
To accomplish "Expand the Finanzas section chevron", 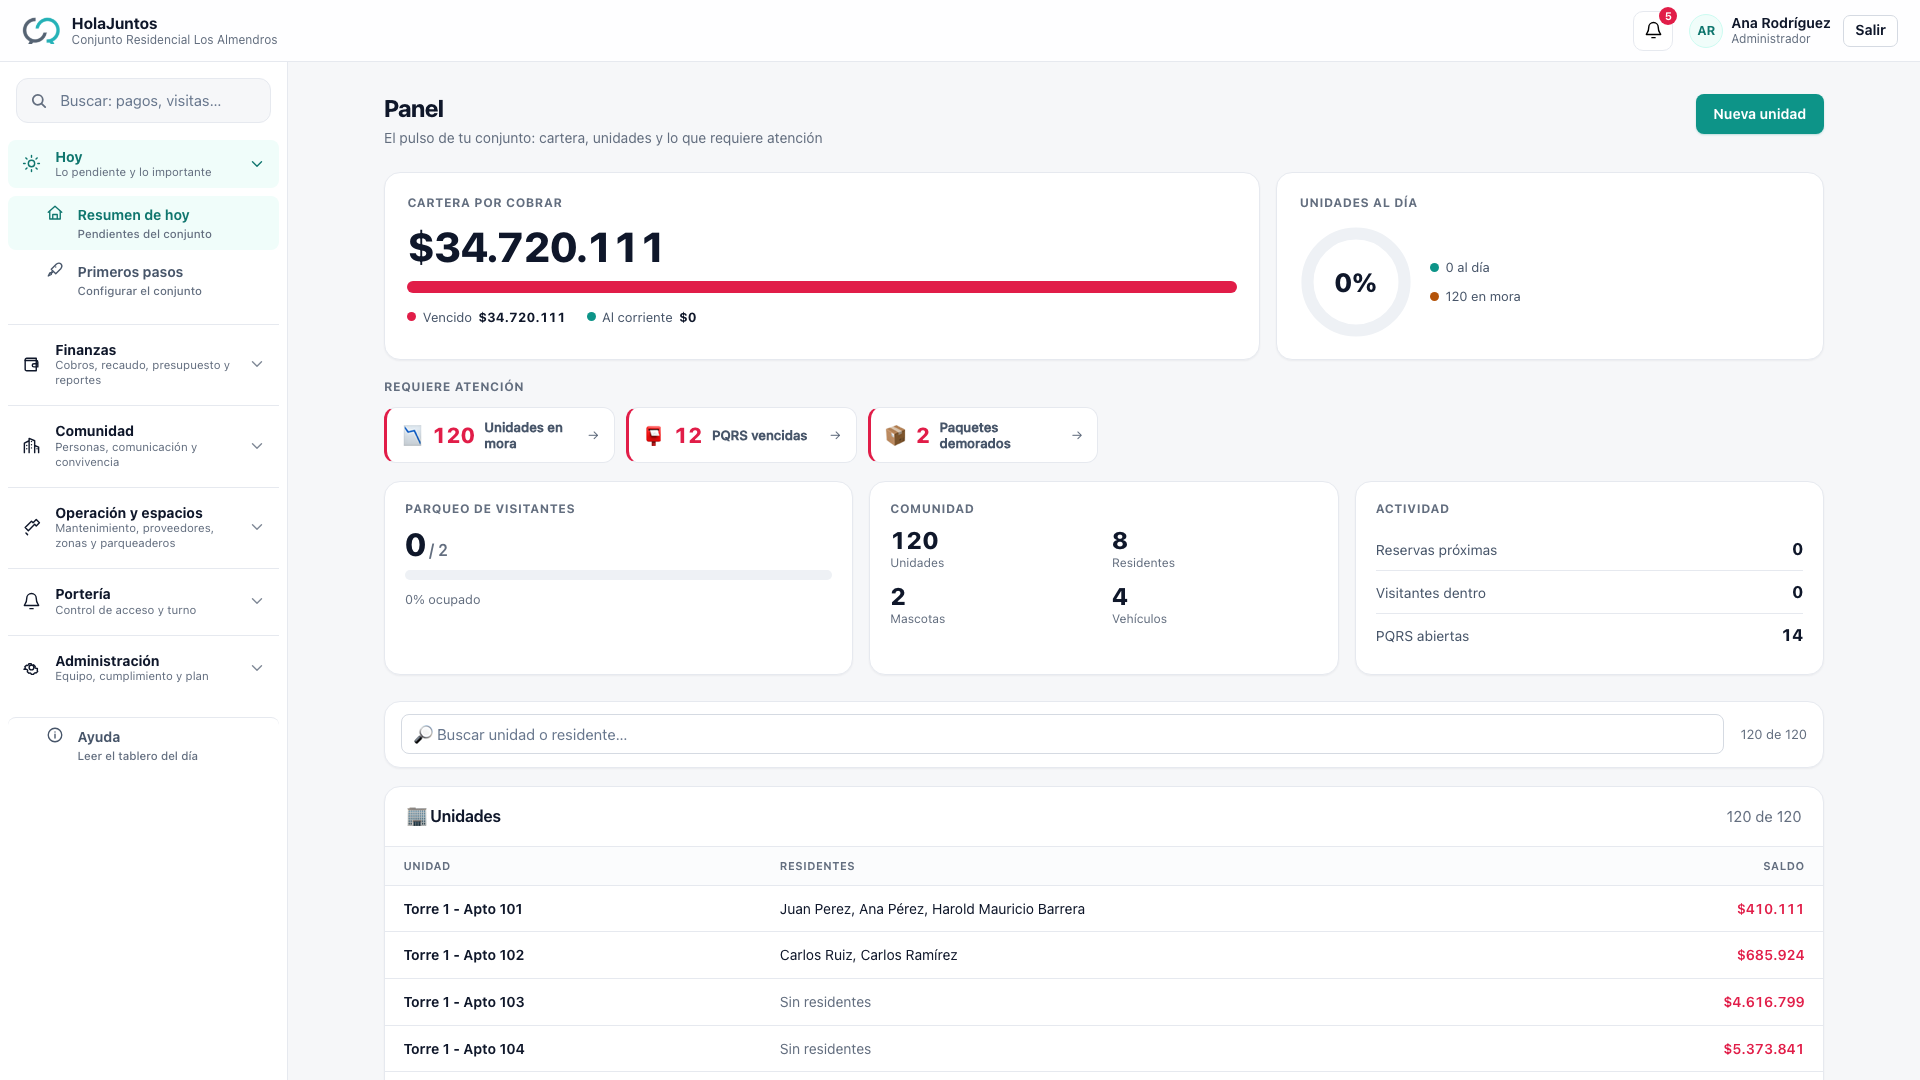I will 257,365.
